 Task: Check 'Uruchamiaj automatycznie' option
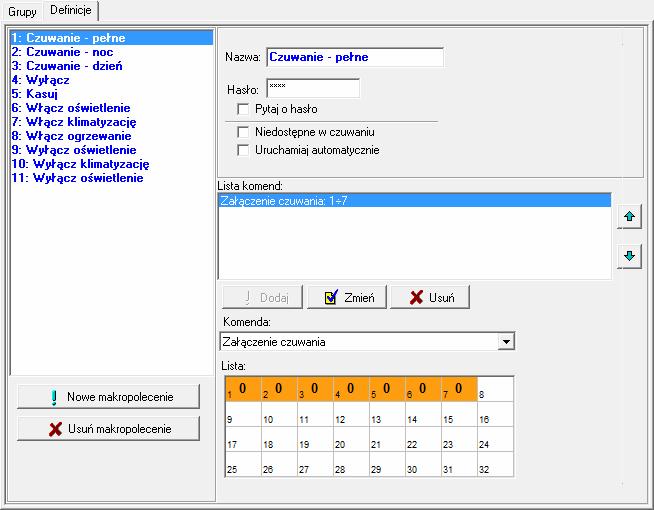pyautogui.click(x=243, y=150)
